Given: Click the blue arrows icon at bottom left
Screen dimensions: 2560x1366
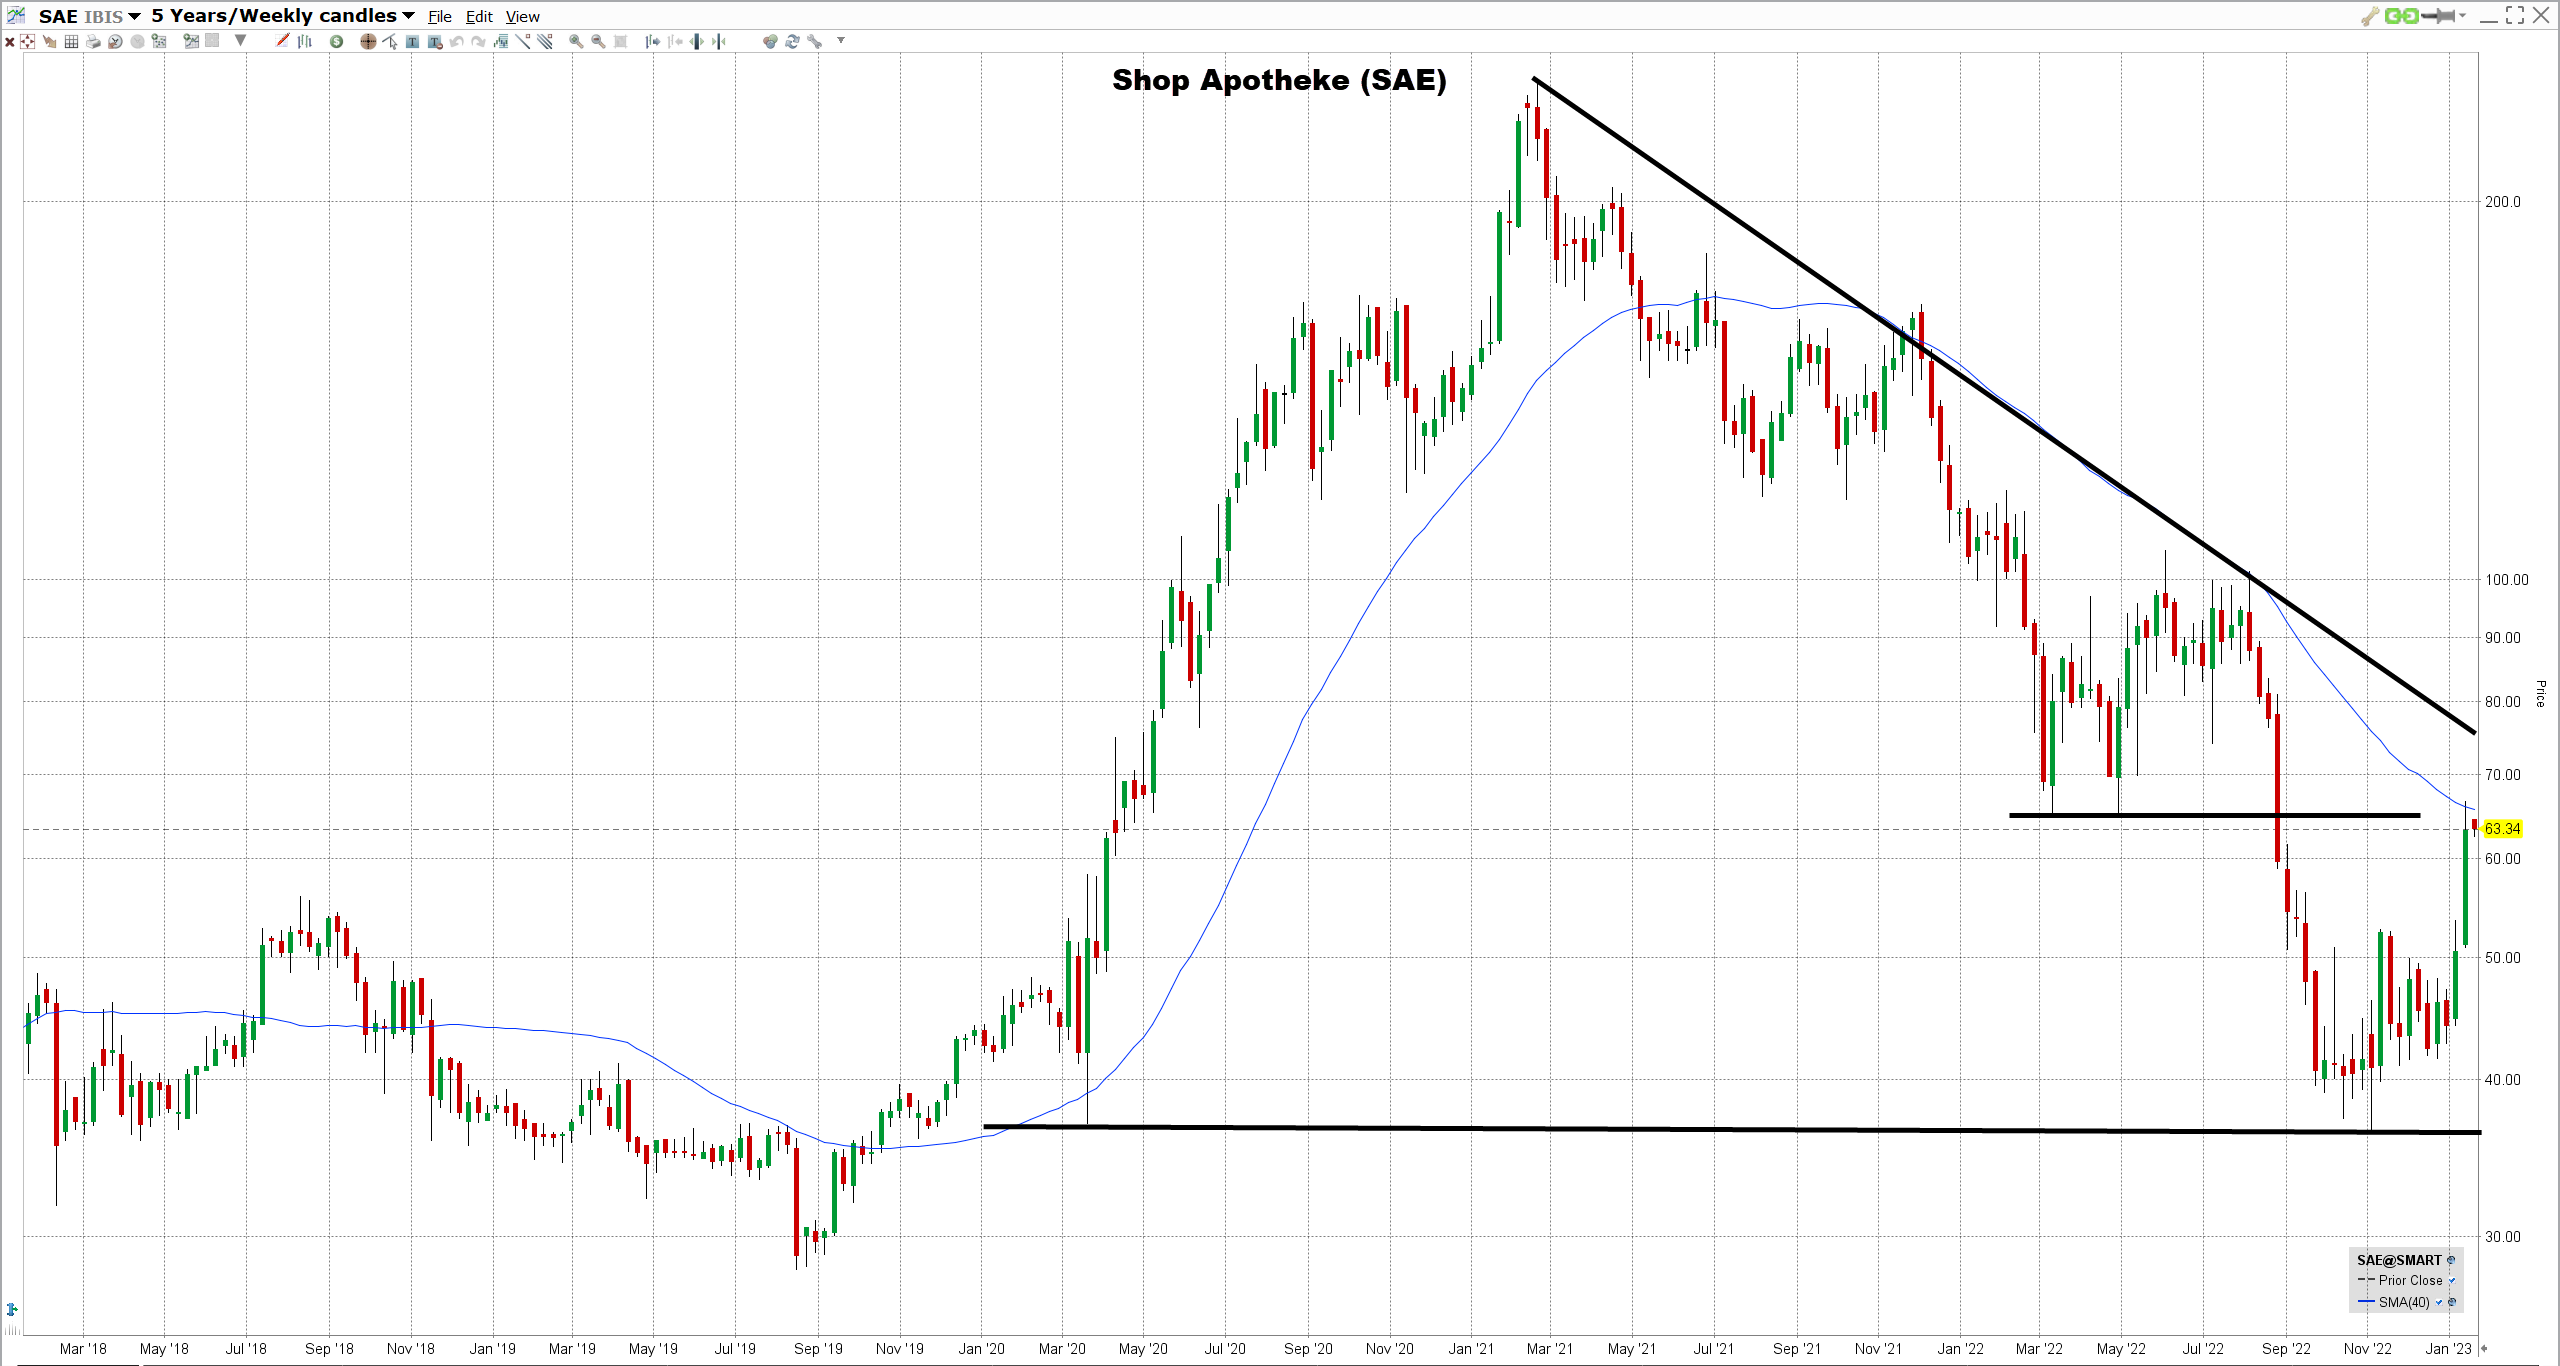Looking at the screenshot, I should 11,1309.
